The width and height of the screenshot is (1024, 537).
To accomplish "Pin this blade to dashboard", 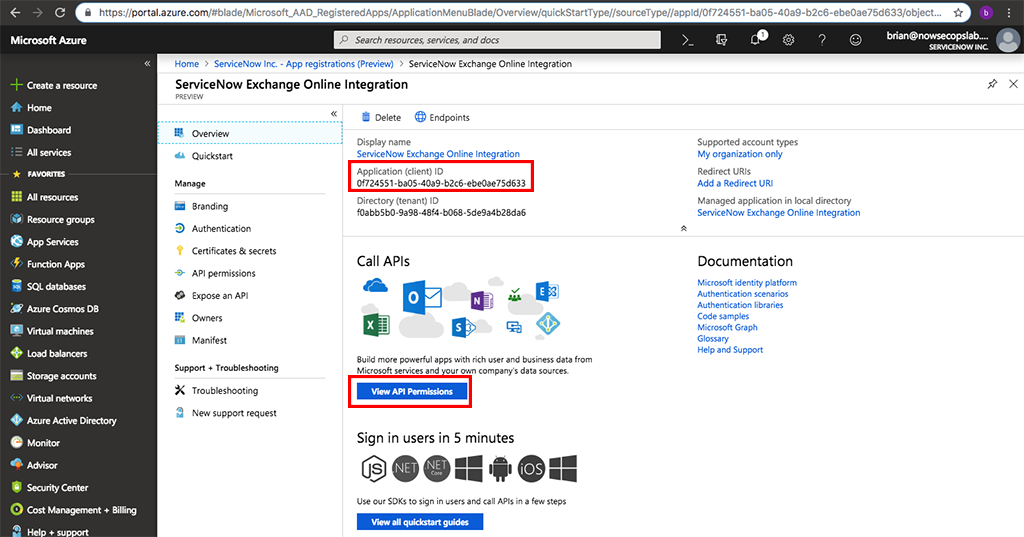I will tap(992, 84).
